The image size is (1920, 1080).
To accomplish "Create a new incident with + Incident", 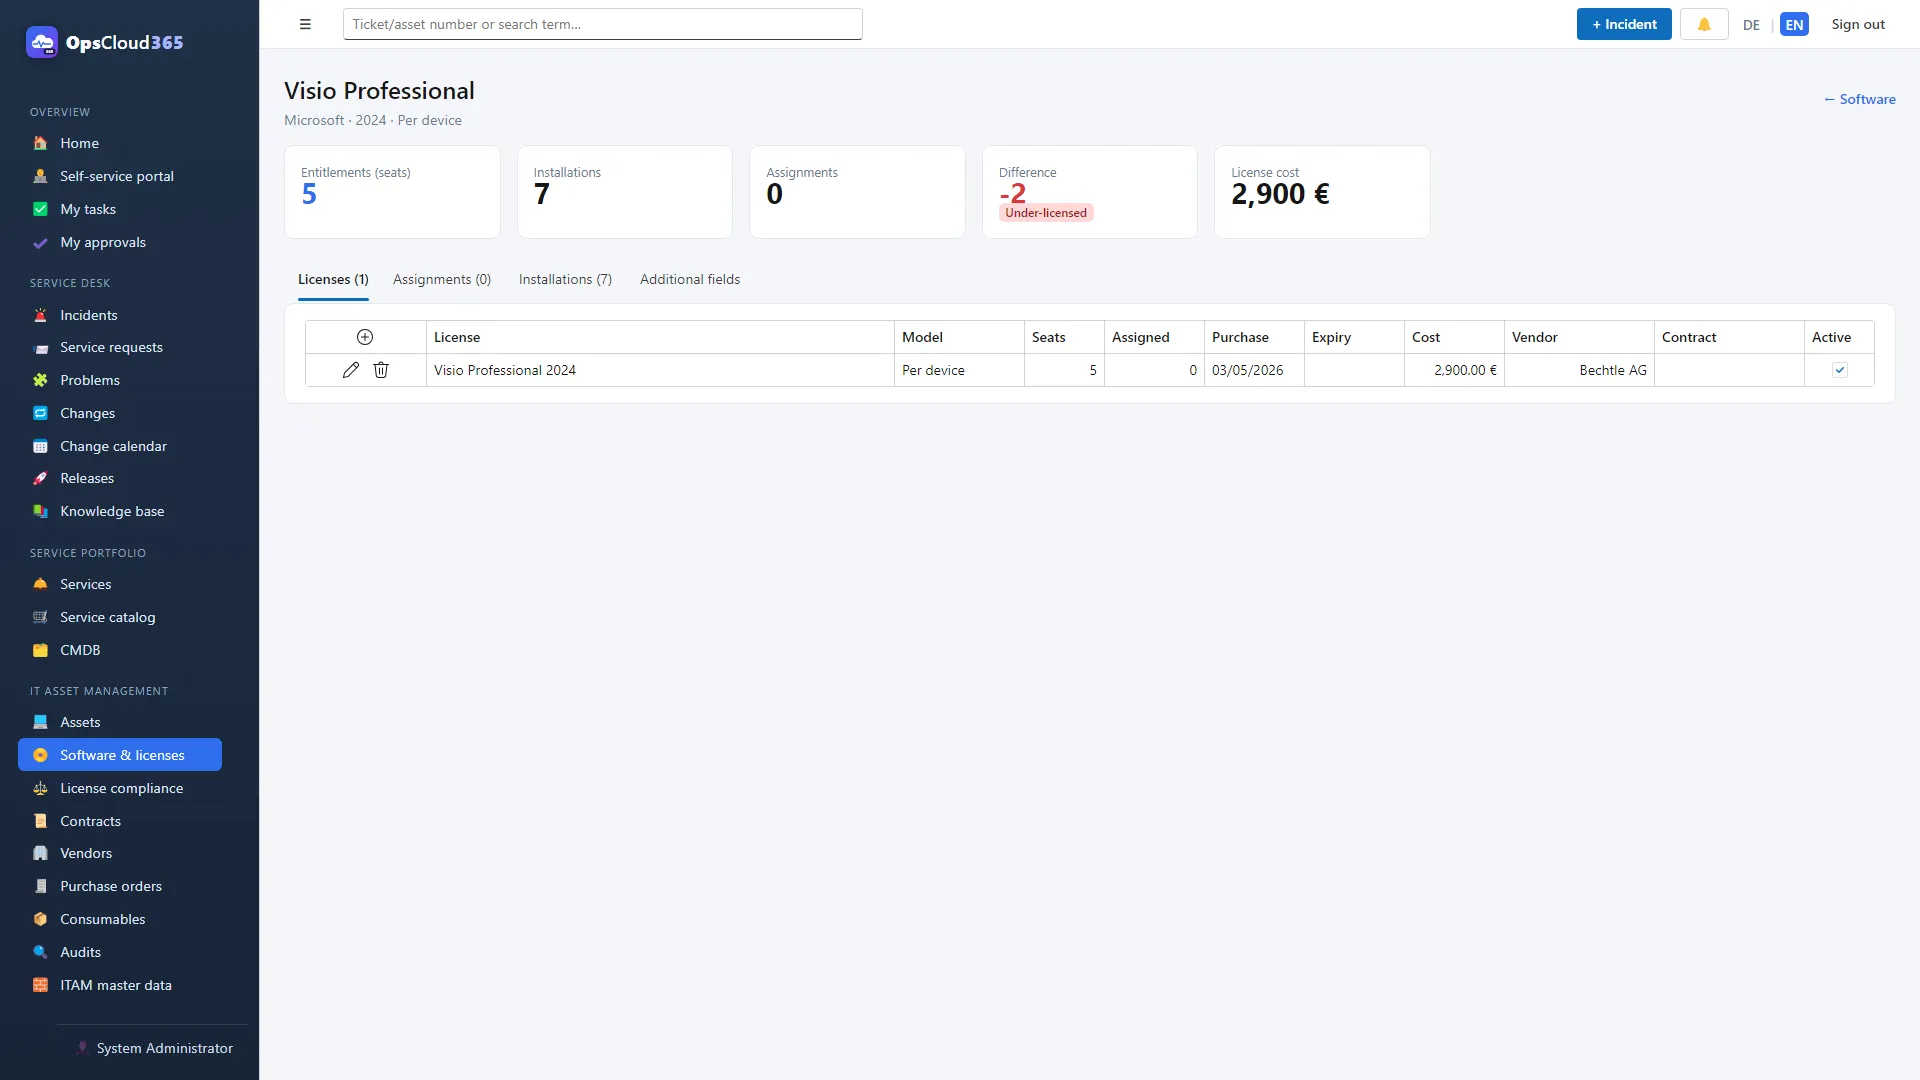I will [1624, 24].
